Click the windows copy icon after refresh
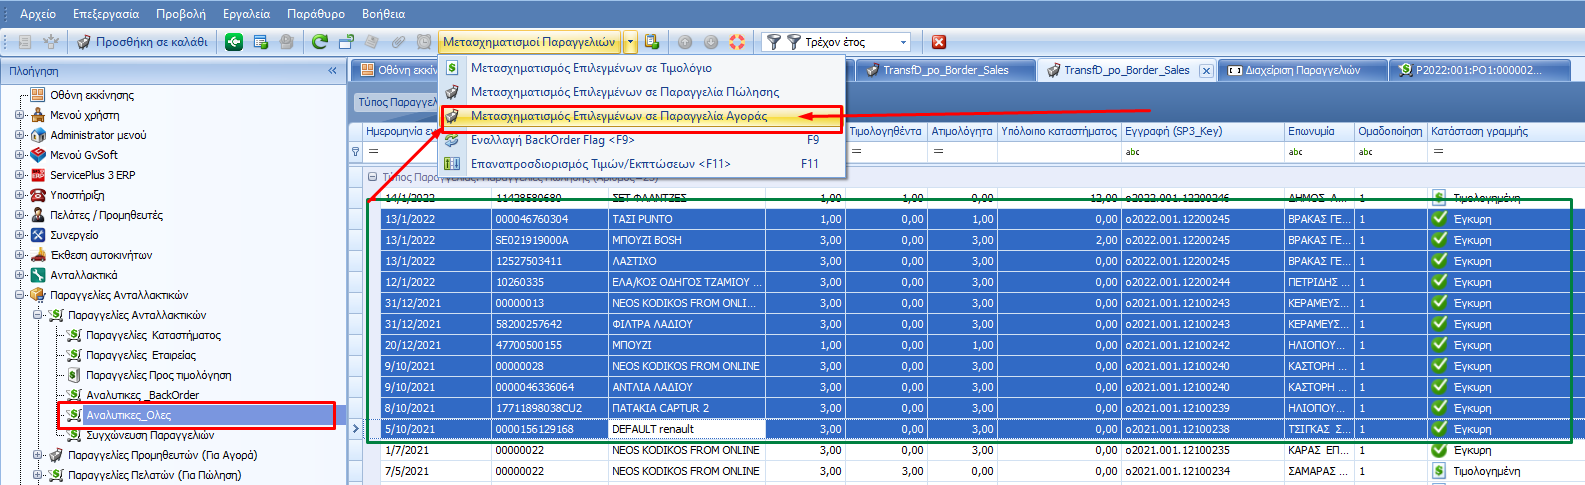The image size is (1585, 485). [x=346, y=42]
